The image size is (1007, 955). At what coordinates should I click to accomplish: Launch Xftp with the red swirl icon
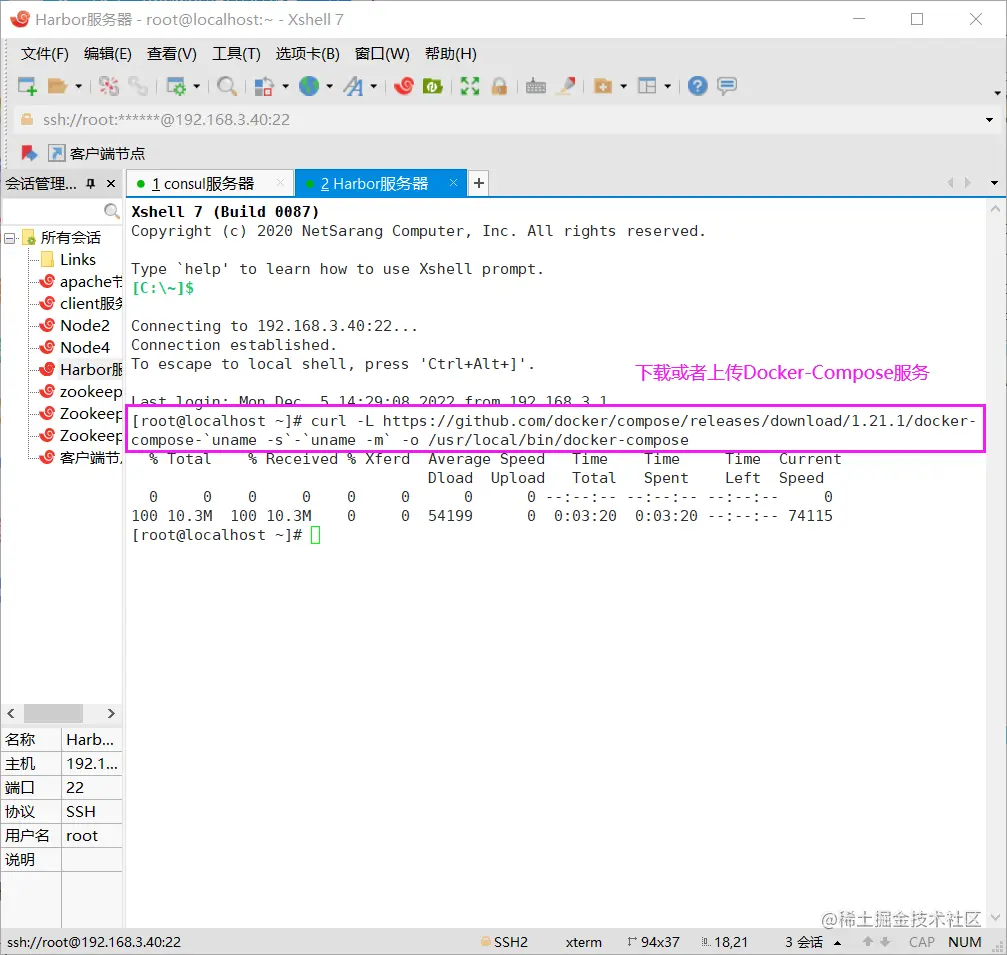pos(404,85)
